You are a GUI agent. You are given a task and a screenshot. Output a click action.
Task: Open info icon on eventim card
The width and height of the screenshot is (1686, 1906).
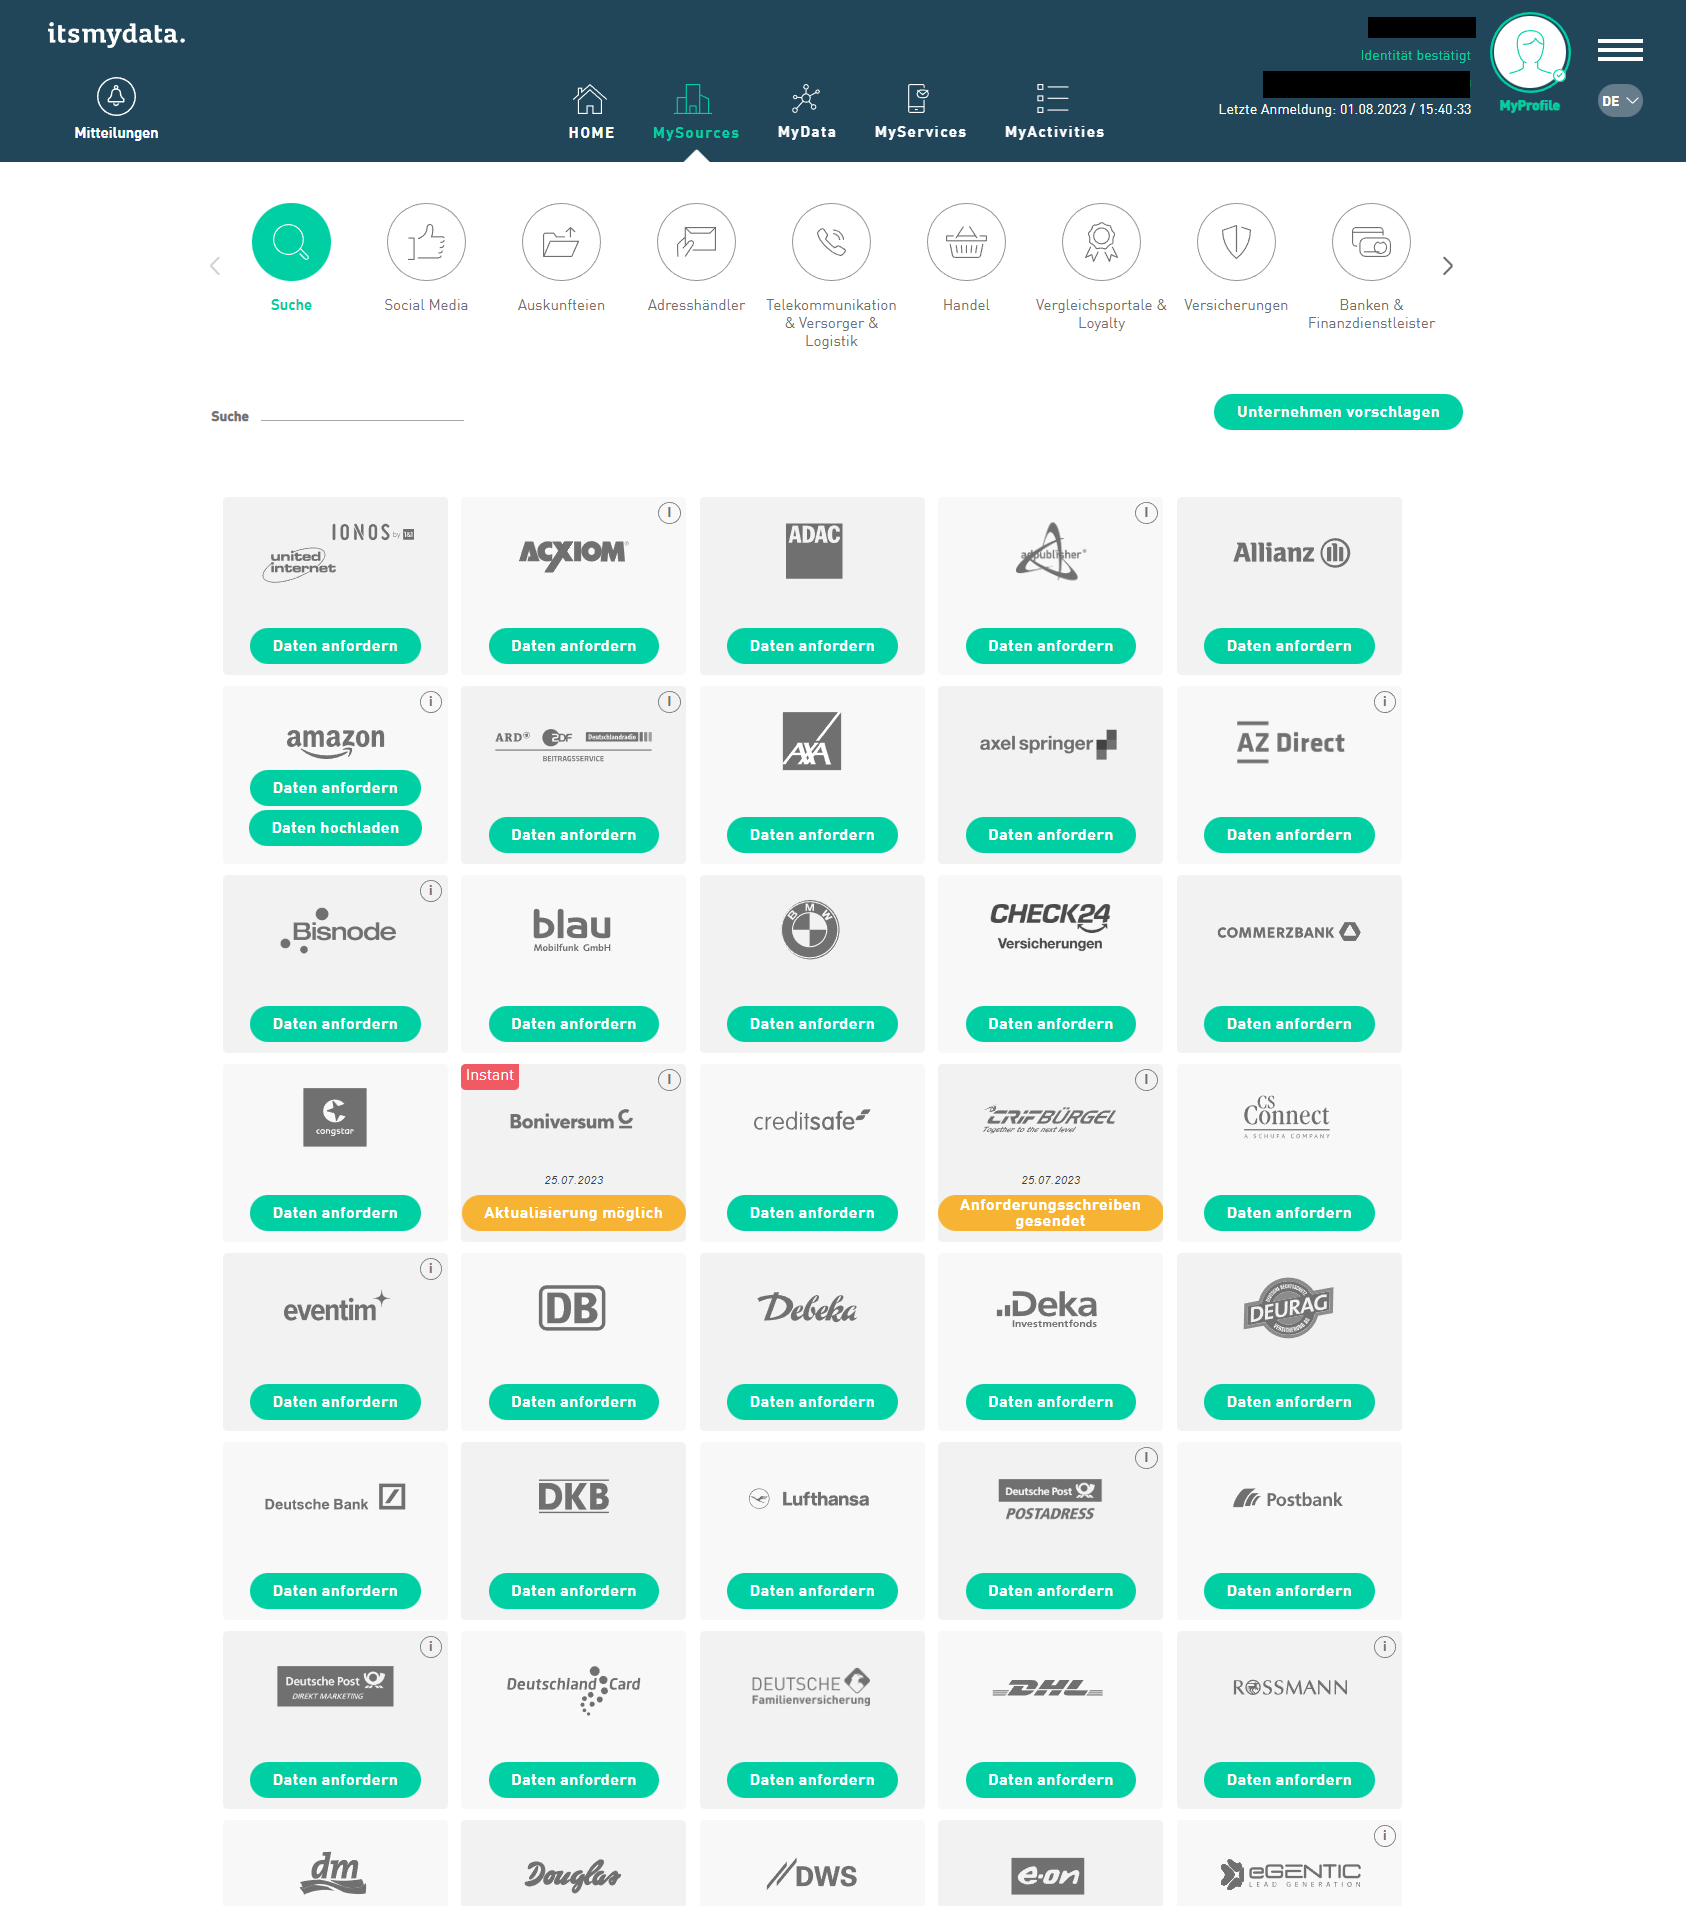tap(431, 1269)
